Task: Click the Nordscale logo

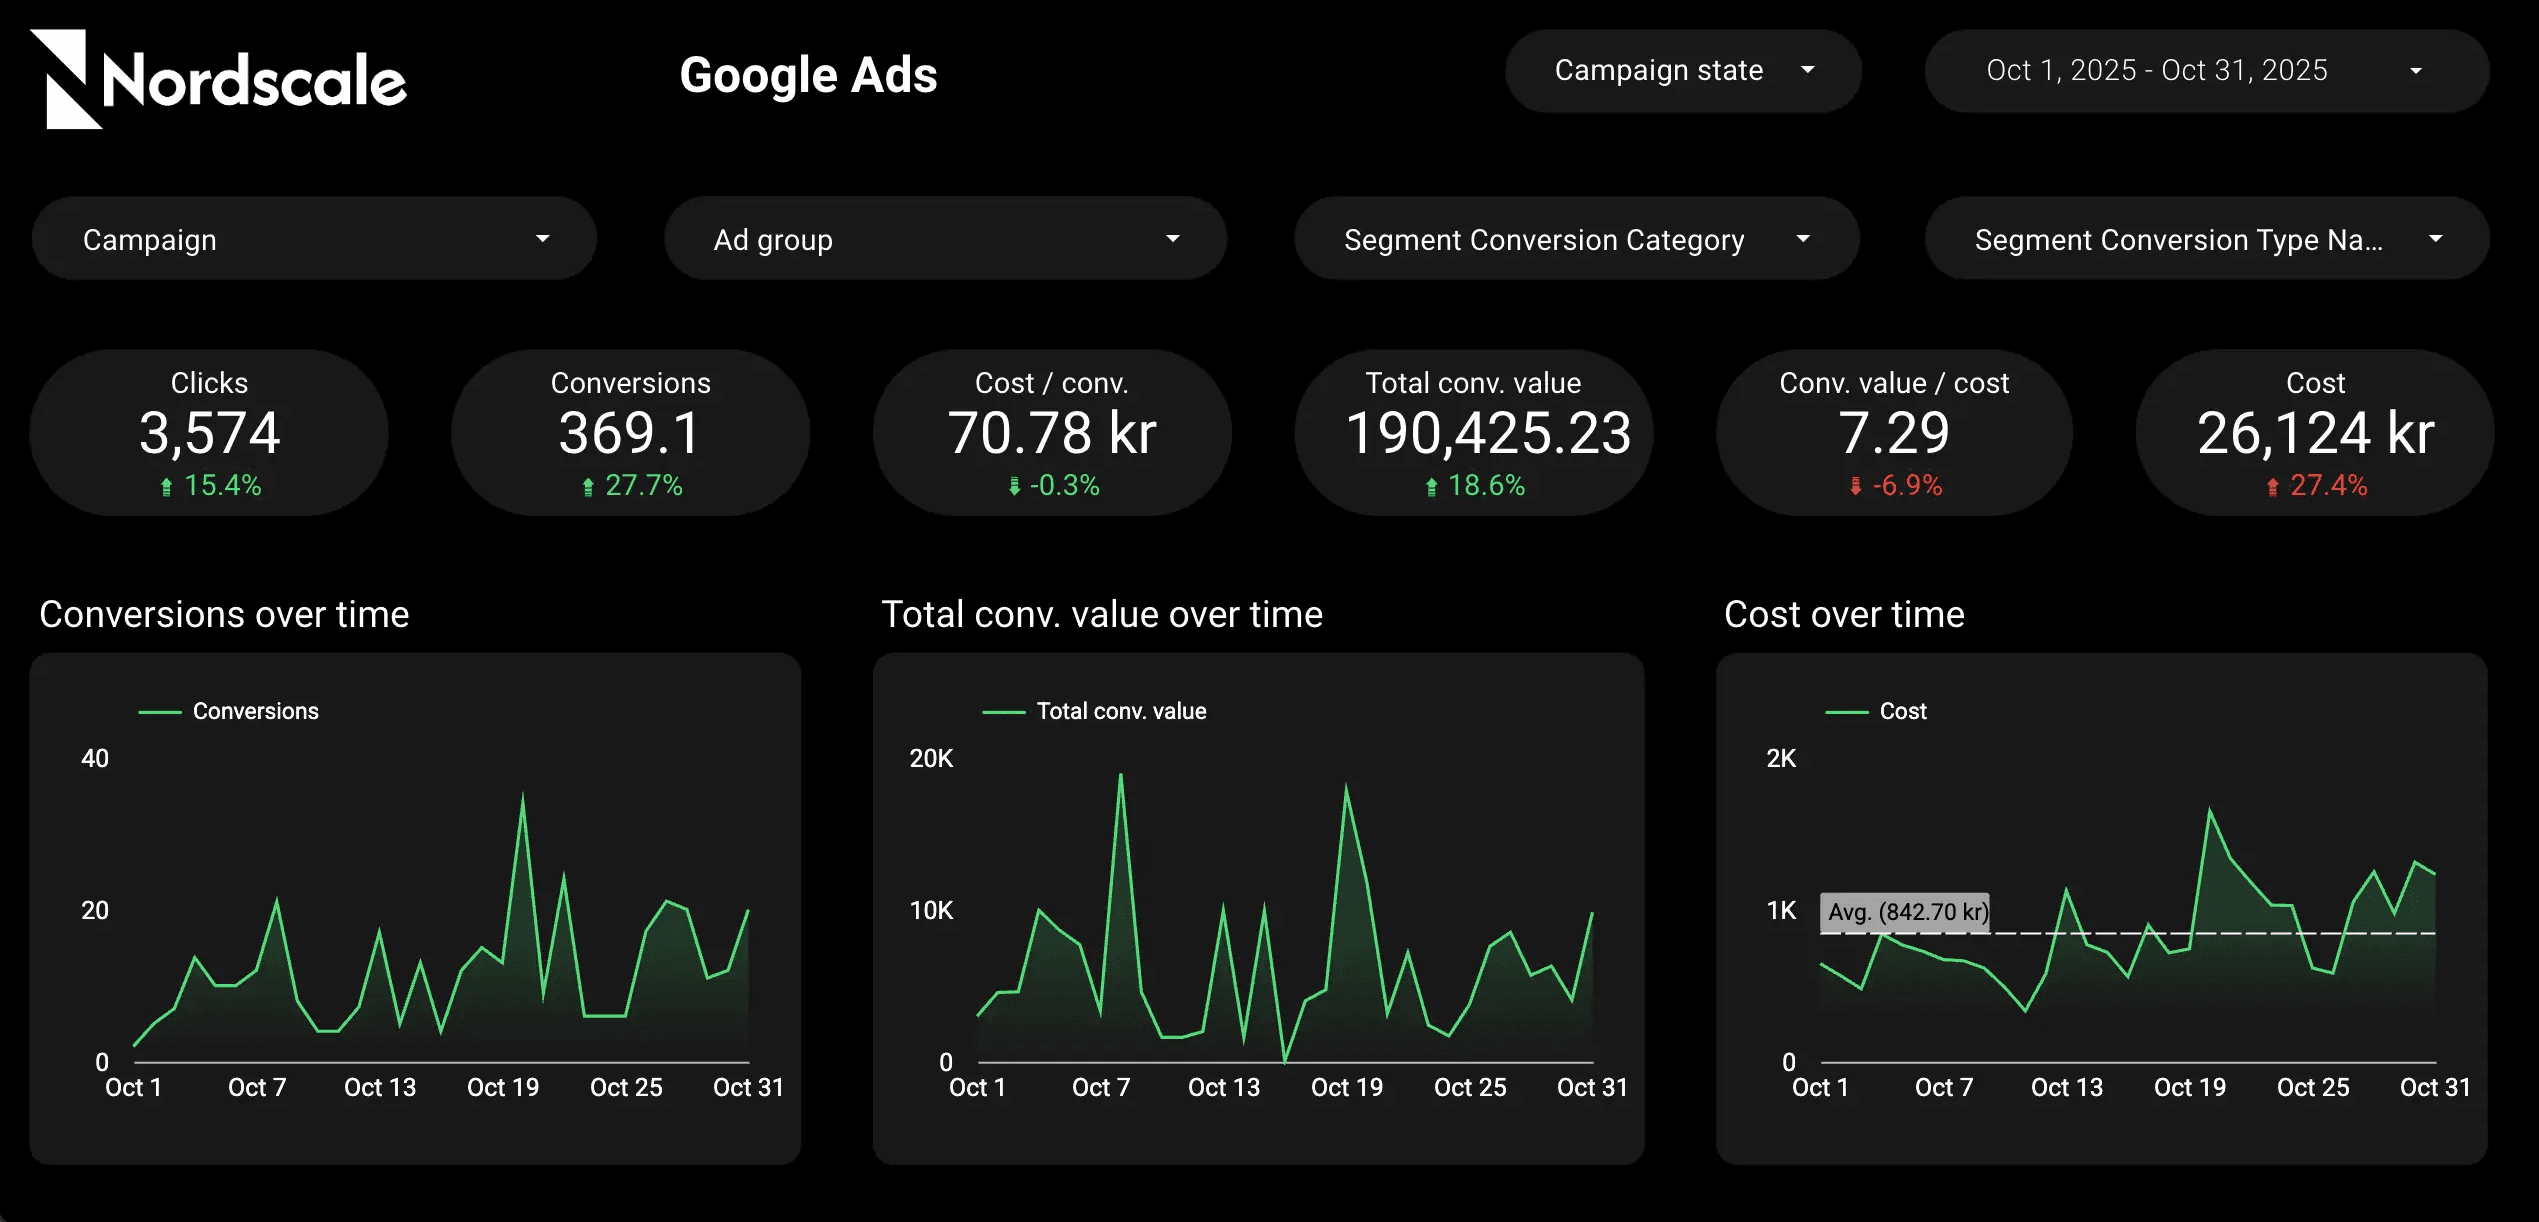Action: point(218,79)
